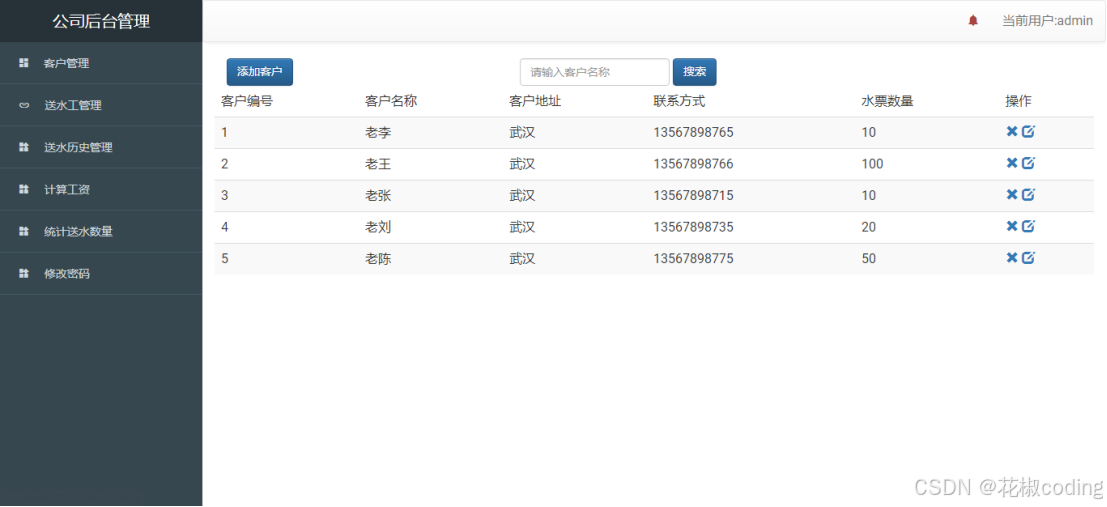Edit customer 老刘 with the pencil icon
This screenshot has height=507, width=1107.
click(1028, 226)
